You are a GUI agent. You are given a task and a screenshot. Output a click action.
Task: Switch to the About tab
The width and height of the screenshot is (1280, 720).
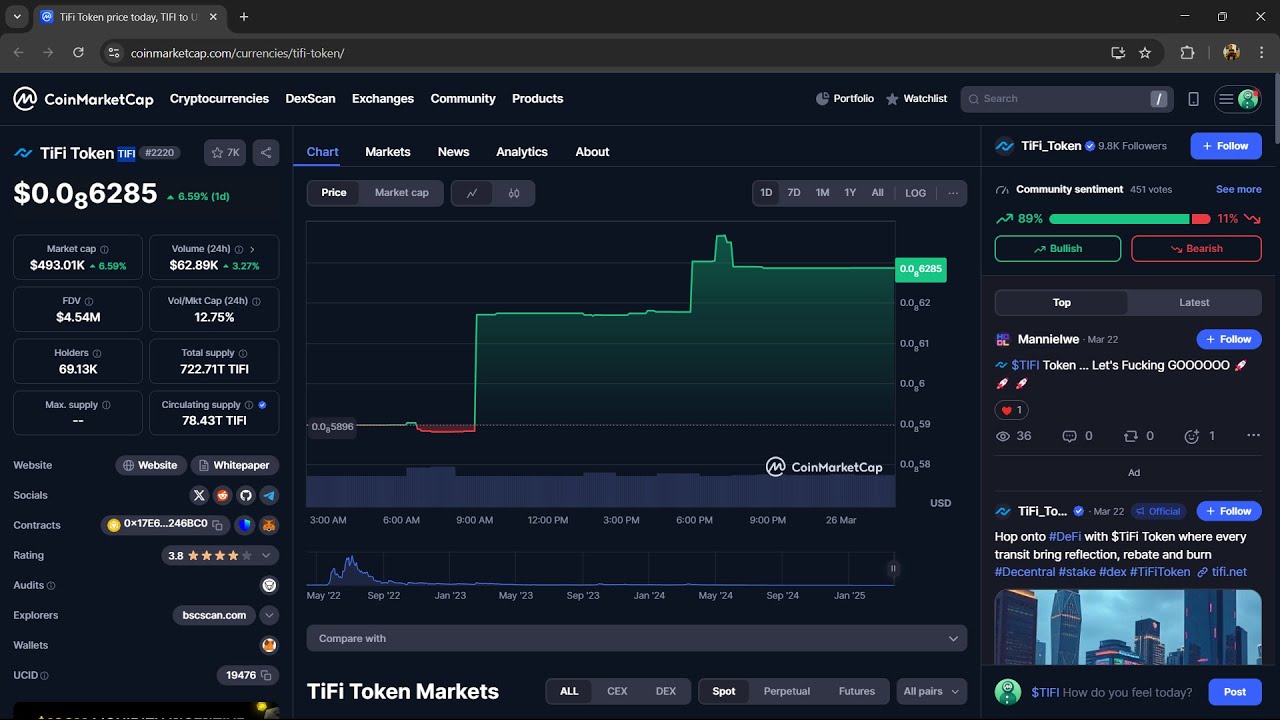point(592,152)
